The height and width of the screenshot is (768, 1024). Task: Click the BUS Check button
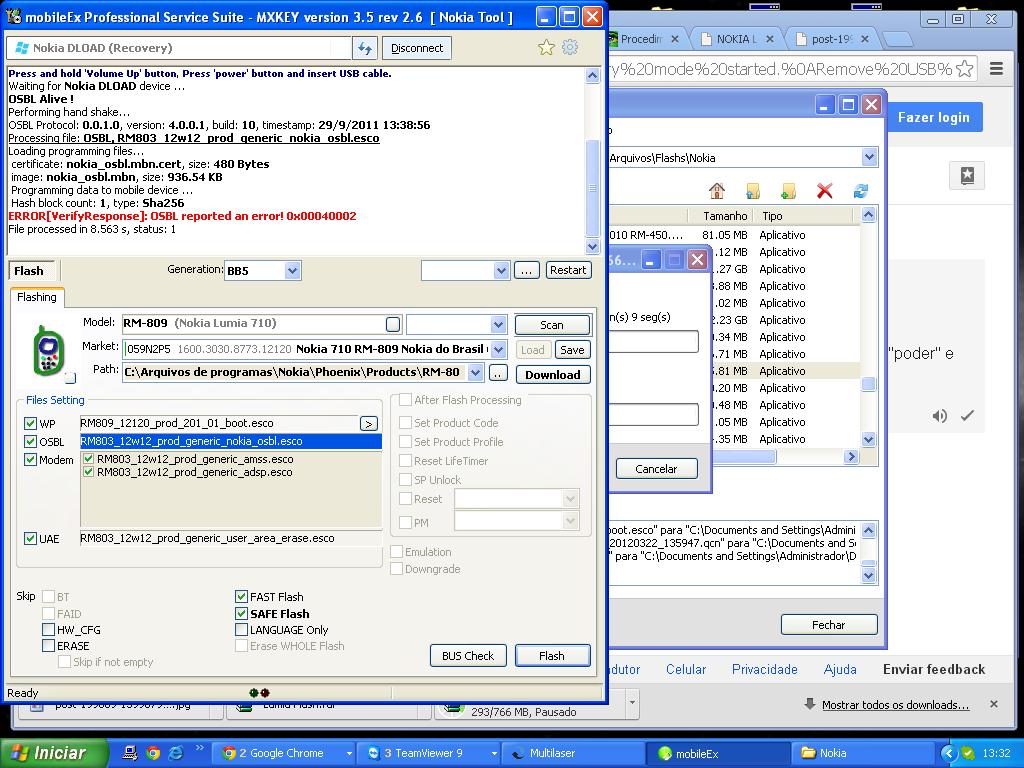point(468,656)
